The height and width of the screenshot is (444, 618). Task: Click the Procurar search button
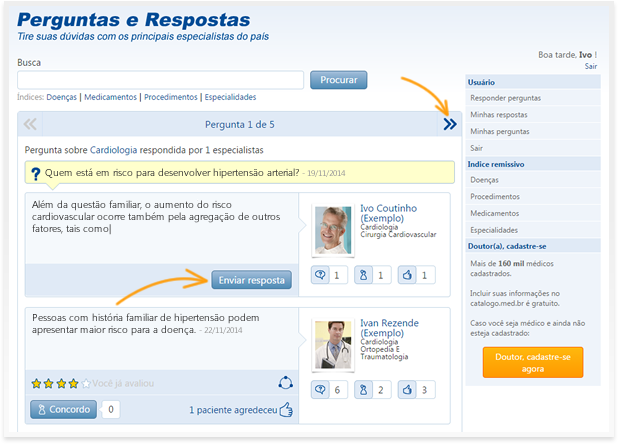(x=338, y=80)
